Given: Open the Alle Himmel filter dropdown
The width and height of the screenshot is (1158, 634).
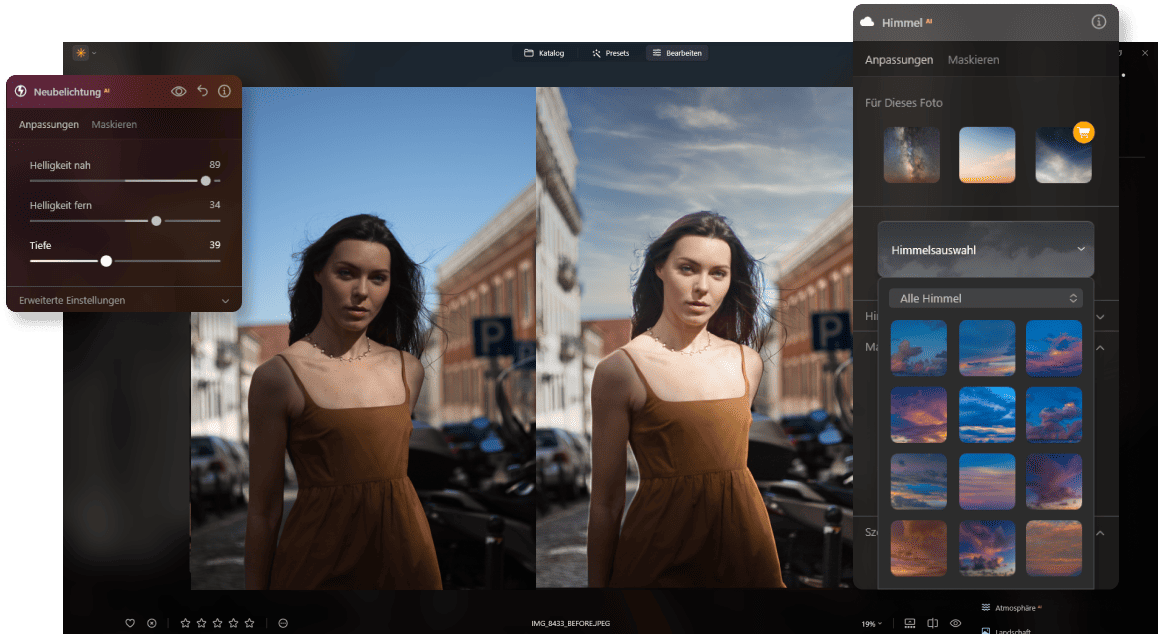Looking at the screenshot, I should pos(986,298).
